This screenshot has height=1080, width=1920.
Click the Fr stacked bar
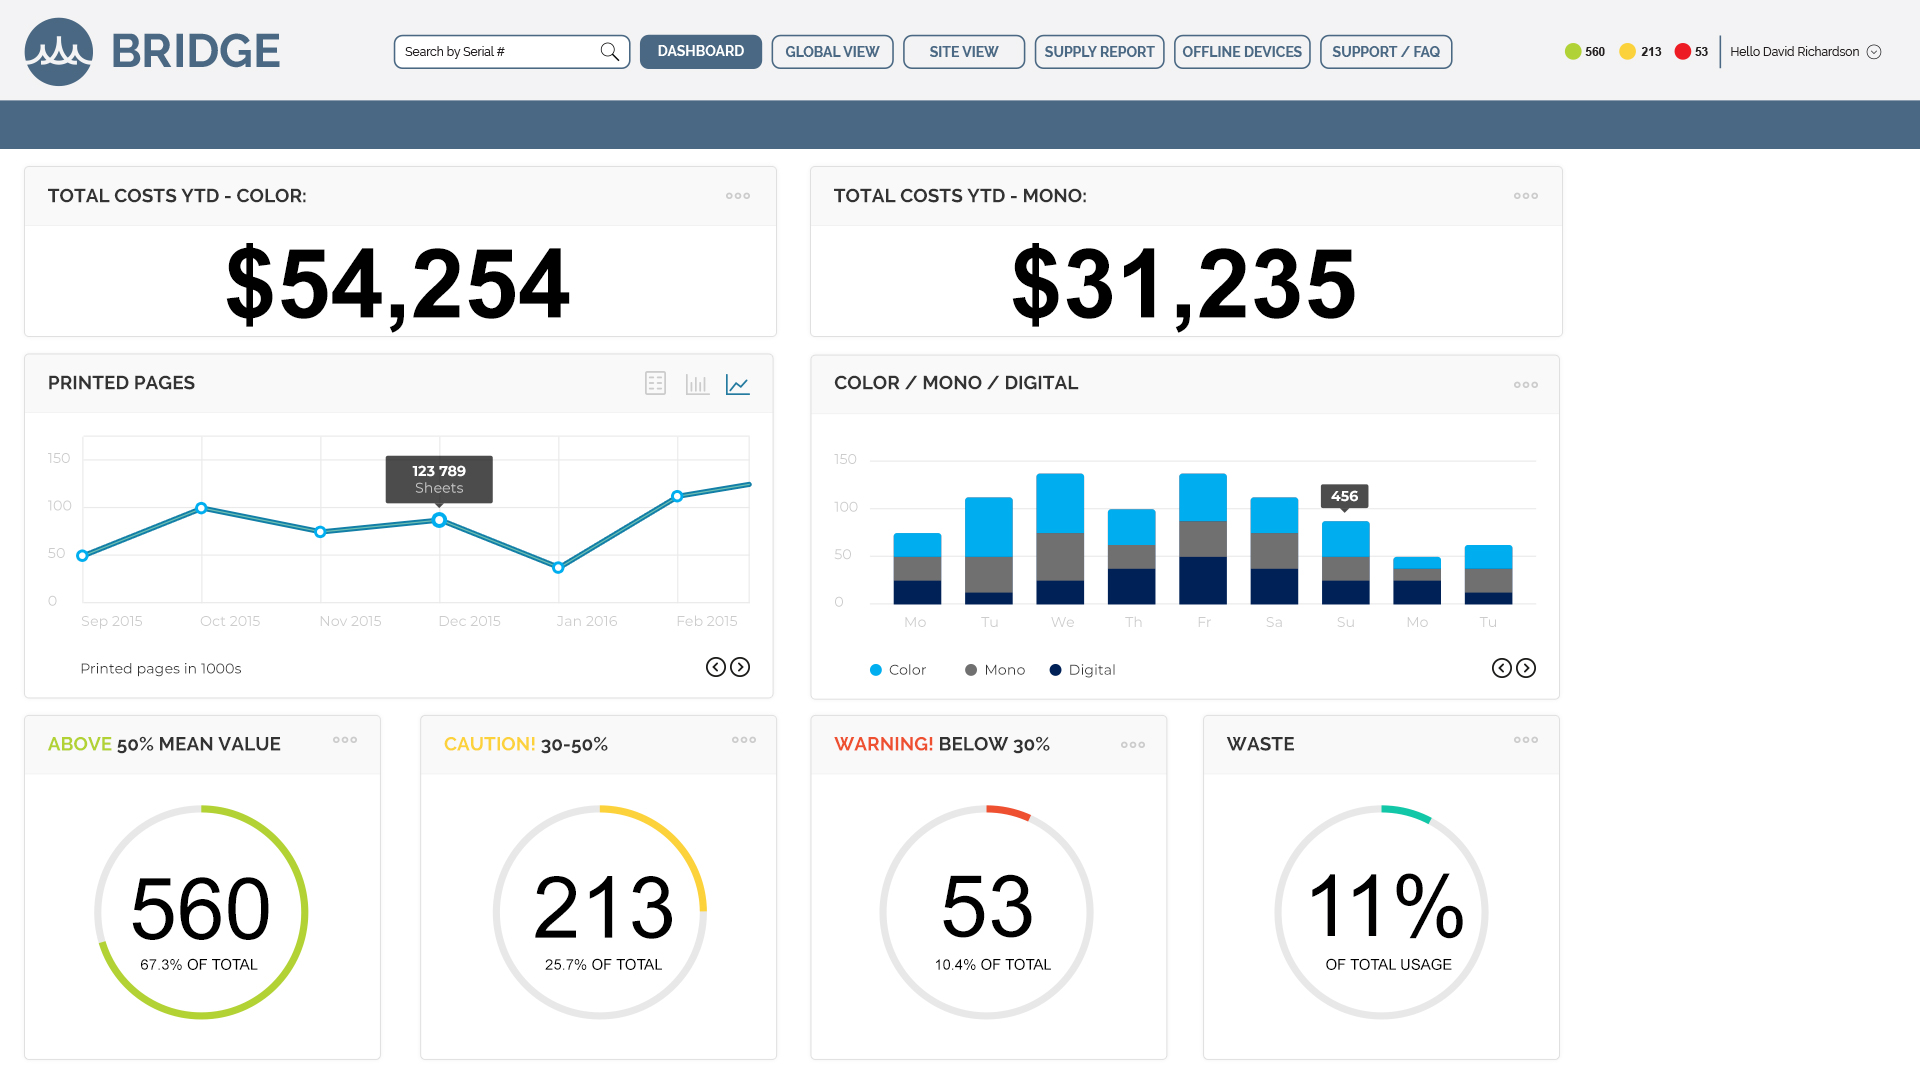[x=1203, y=539]
